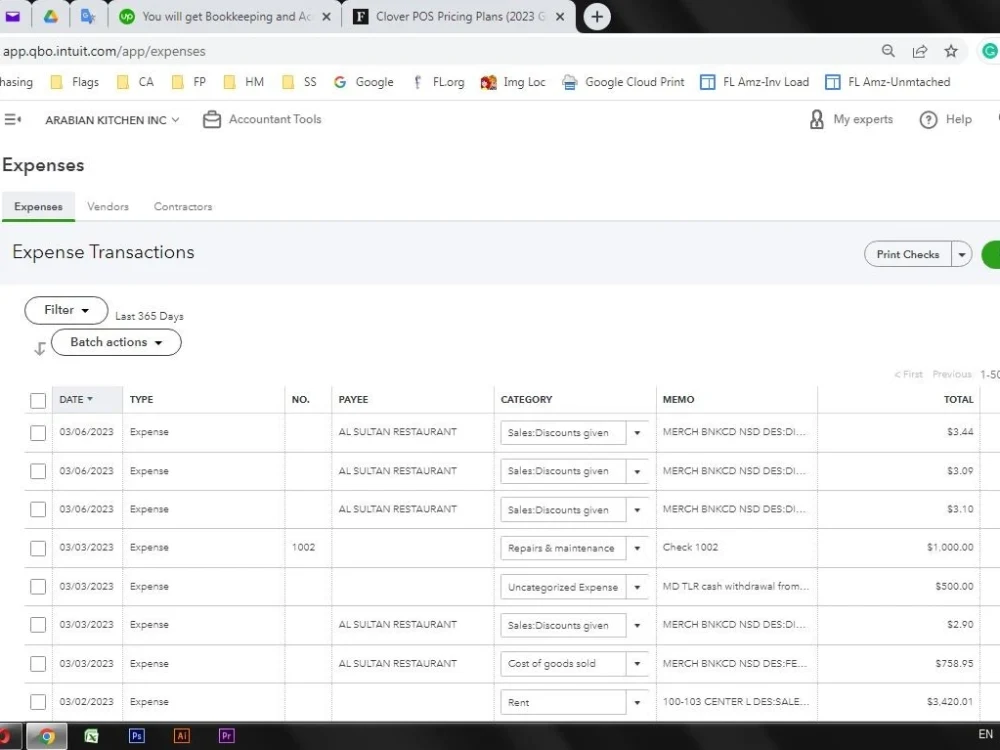Expand Cost of goods sold dropdown
The image size is (1000, 750).
tap(637, 664)
